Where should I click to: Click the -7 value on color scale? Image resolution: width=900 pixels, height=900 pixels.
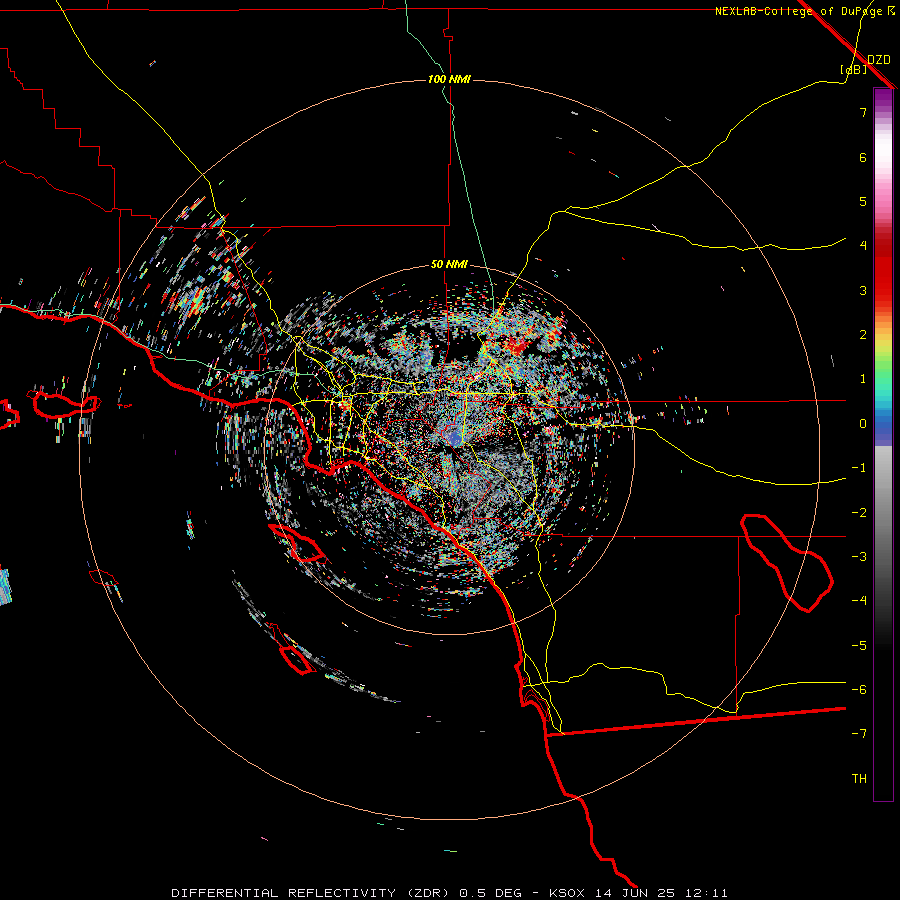click(x=859, y=734)
